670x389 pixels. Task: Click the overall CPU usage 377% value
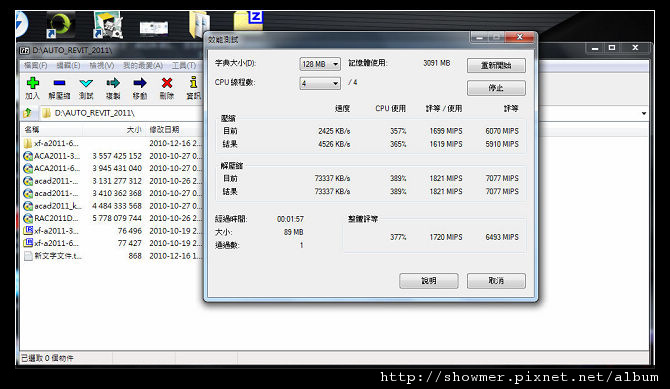click(398, 237)
